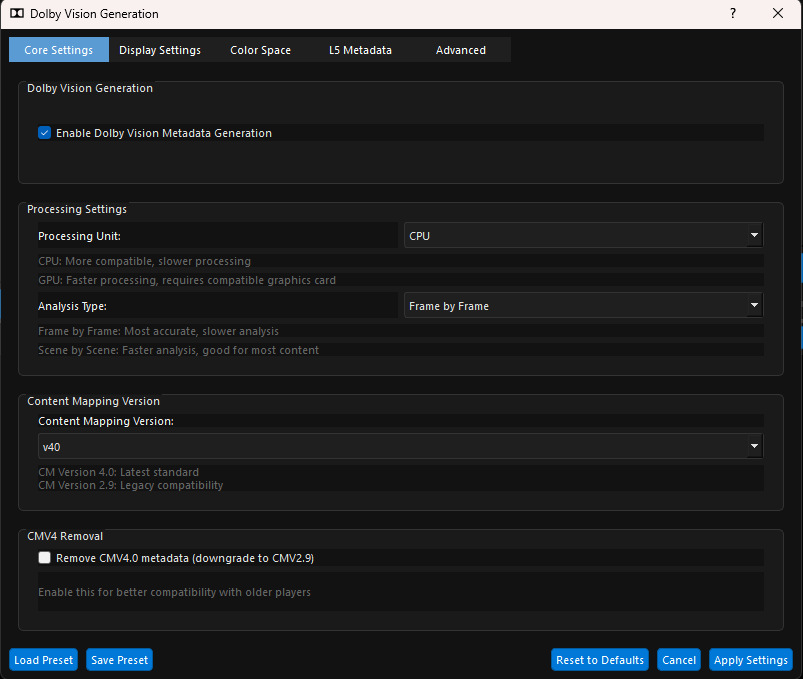Open the Processing Unit dropdown showing CPU

583,236
